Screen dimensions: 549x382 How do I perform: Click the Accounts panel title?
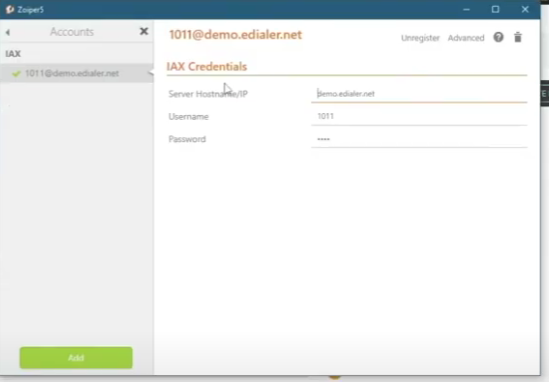point(72,32)
